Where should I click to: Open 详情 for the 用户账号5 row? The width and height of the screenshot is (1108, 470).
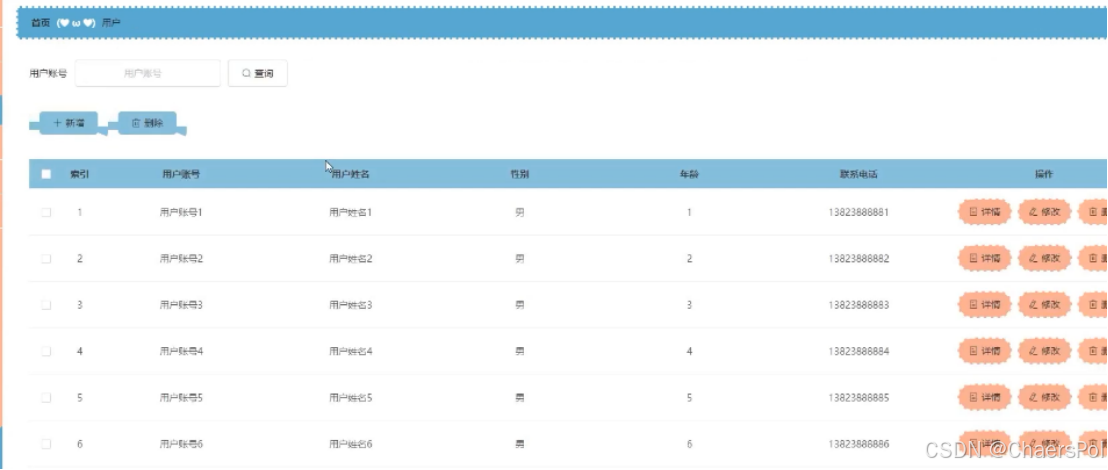tap(985, 398)
